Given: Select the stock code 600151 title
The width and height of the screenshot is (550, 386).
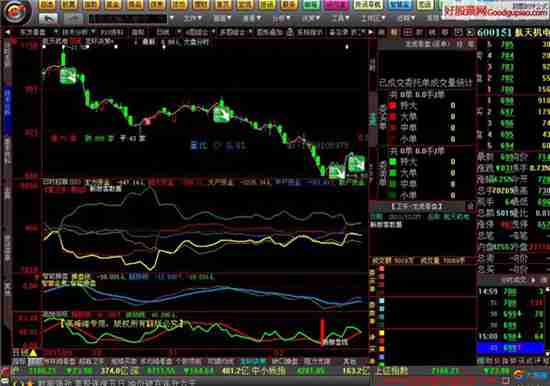Looking at the screenshot, I should [x=494, y=33].
